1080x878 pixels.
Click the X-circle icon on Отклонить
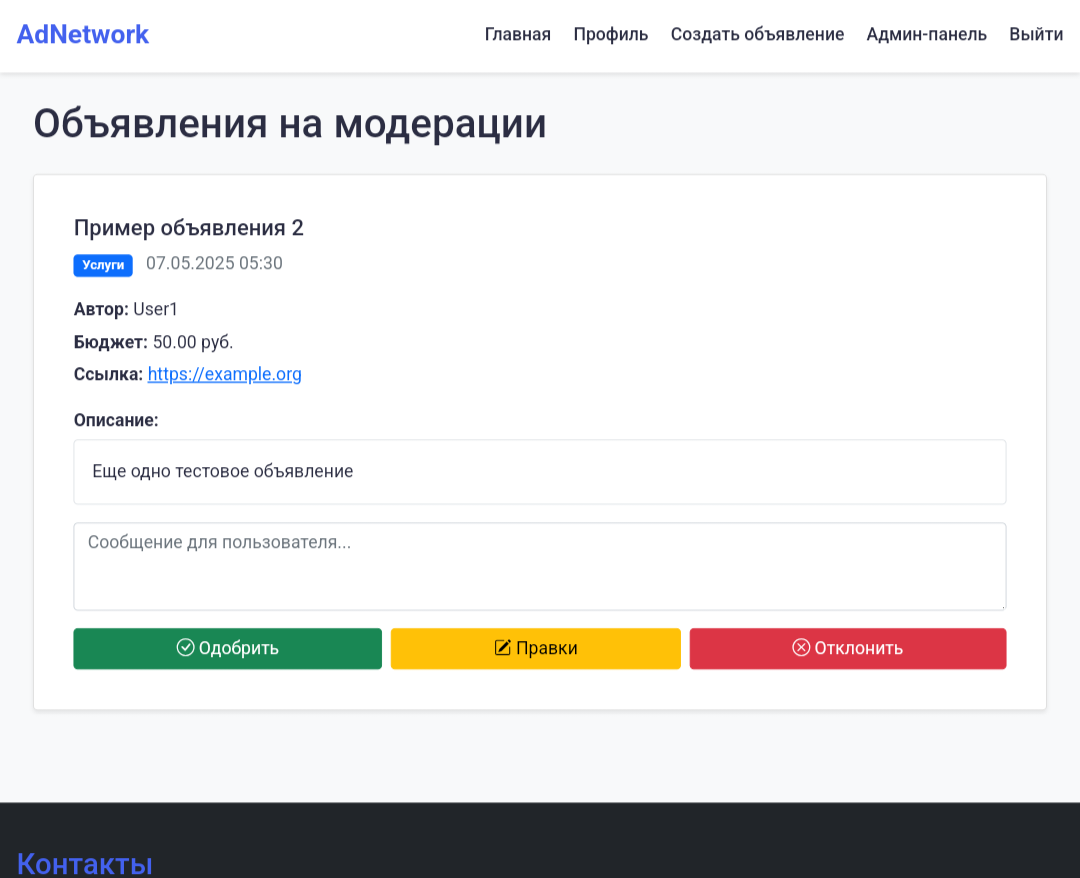(x=801, y=648)
